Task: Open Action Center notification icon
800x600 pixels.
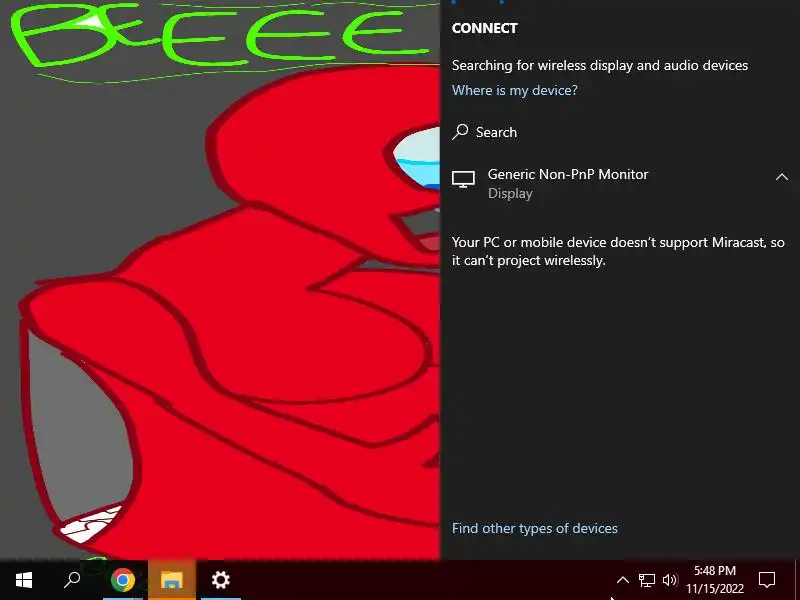Action: [x=767, y=580]
